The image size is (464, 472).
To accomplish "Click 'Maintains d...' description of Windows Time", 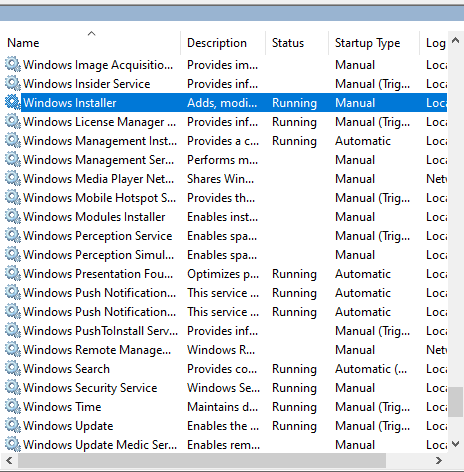I will coord(223,407).
